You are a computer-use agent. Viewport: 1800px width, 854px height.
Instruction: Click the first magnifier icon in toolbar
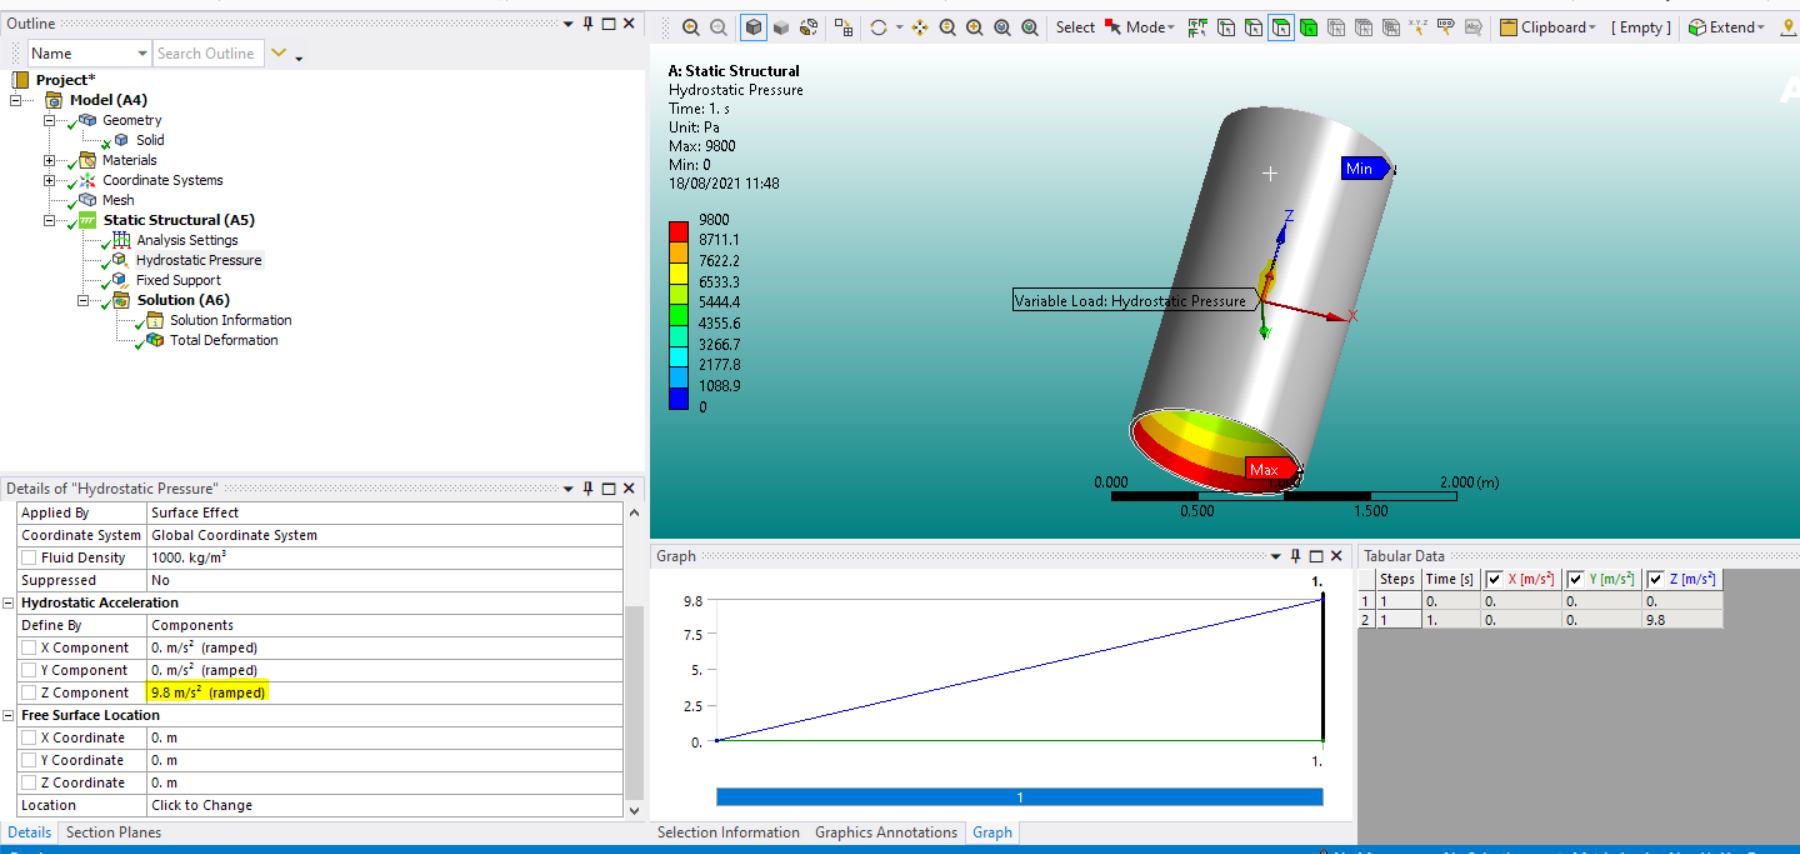690,28
